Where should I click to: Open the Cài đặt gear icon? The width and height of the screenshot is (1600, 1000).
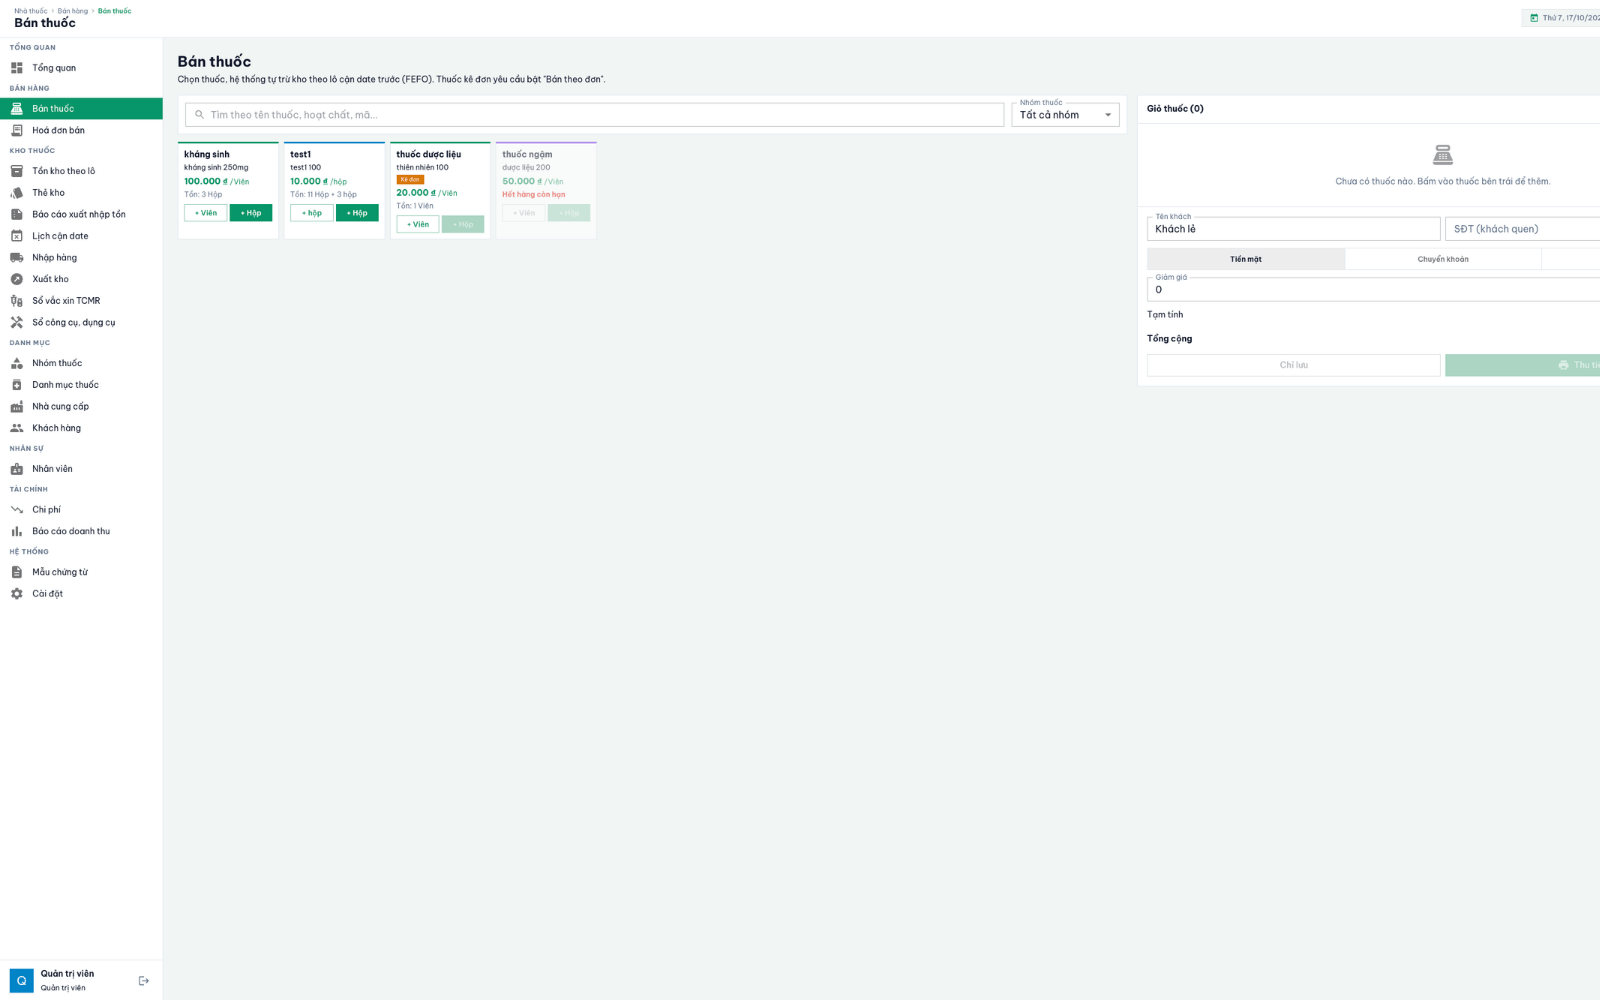pos(17,594)
